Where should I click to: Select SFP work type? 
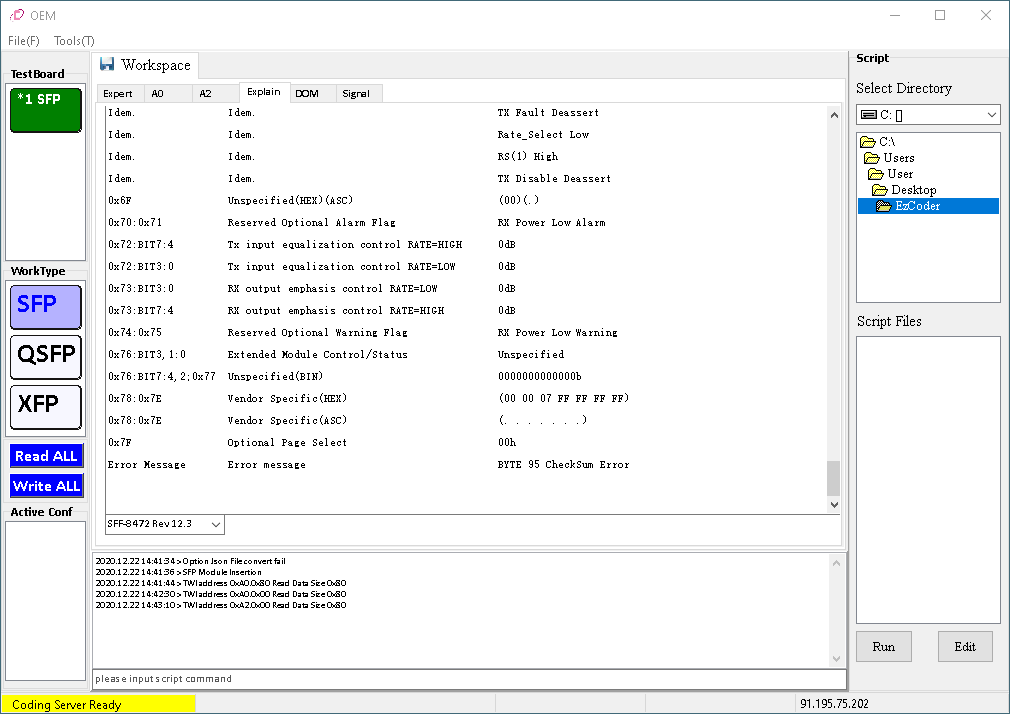45,306
